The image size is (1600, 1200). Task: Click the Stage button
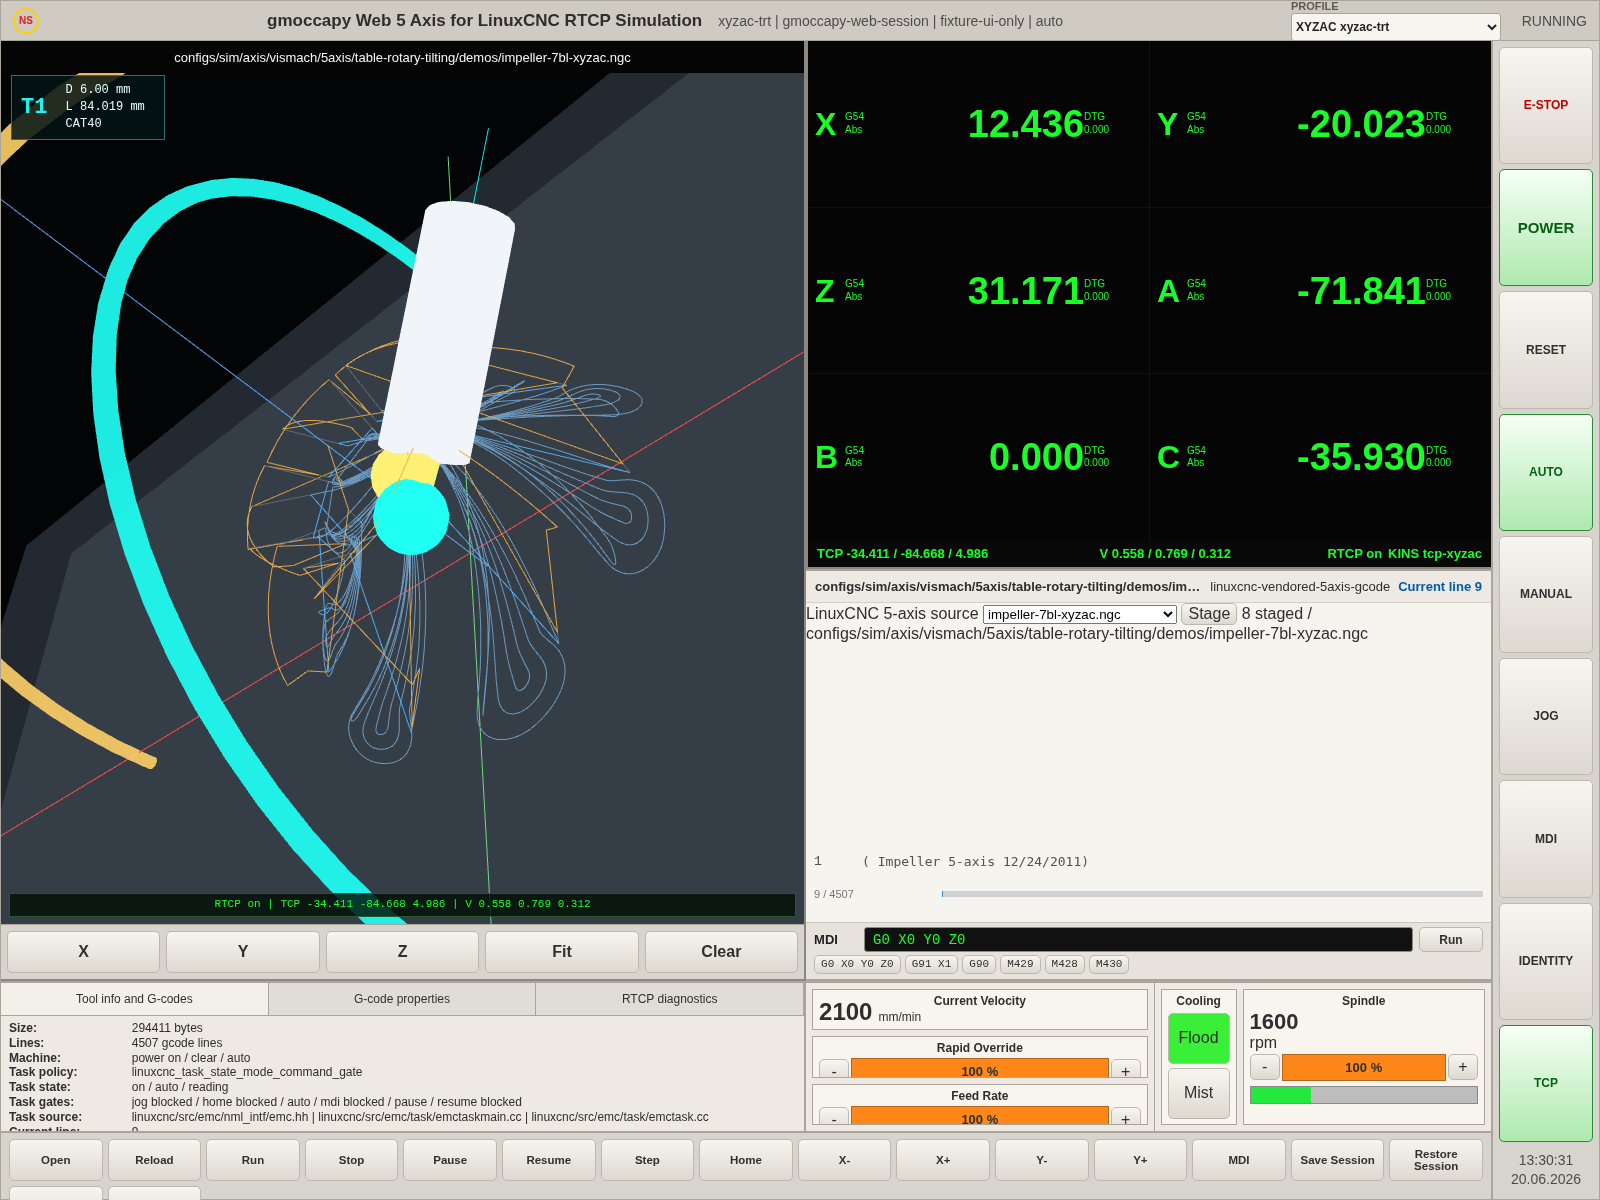1209,614
